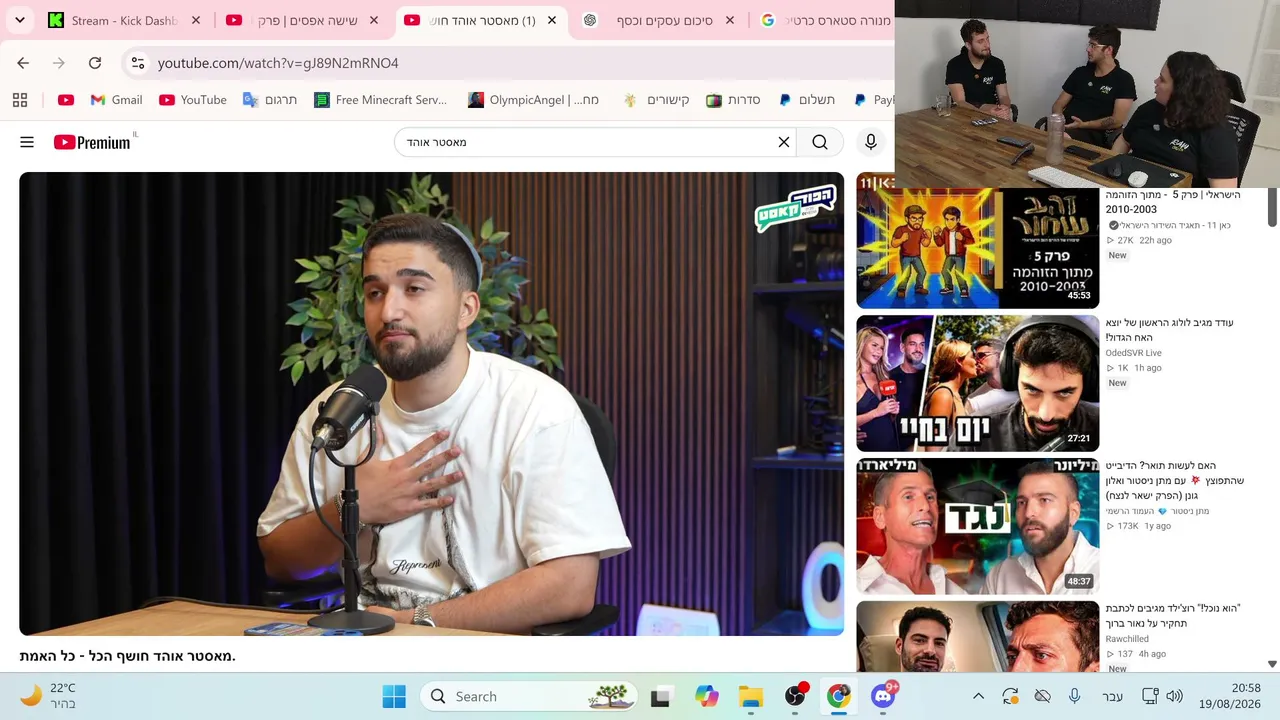The image size is (1280, 720).
Task: Switch to the Stream - Kick Dashboard tab
Action: (x=125, y=20)
